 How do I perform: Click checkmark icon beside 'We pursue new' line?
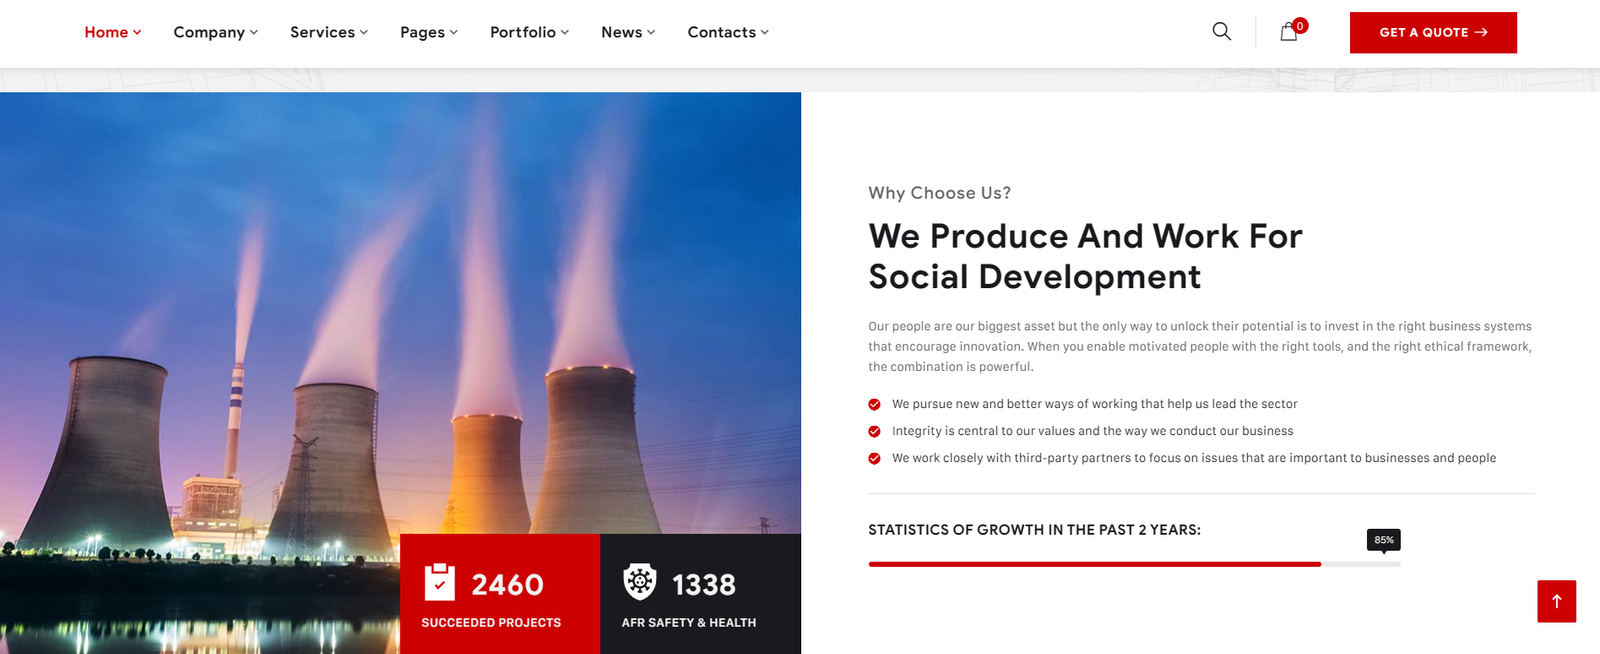click(874, 405)
